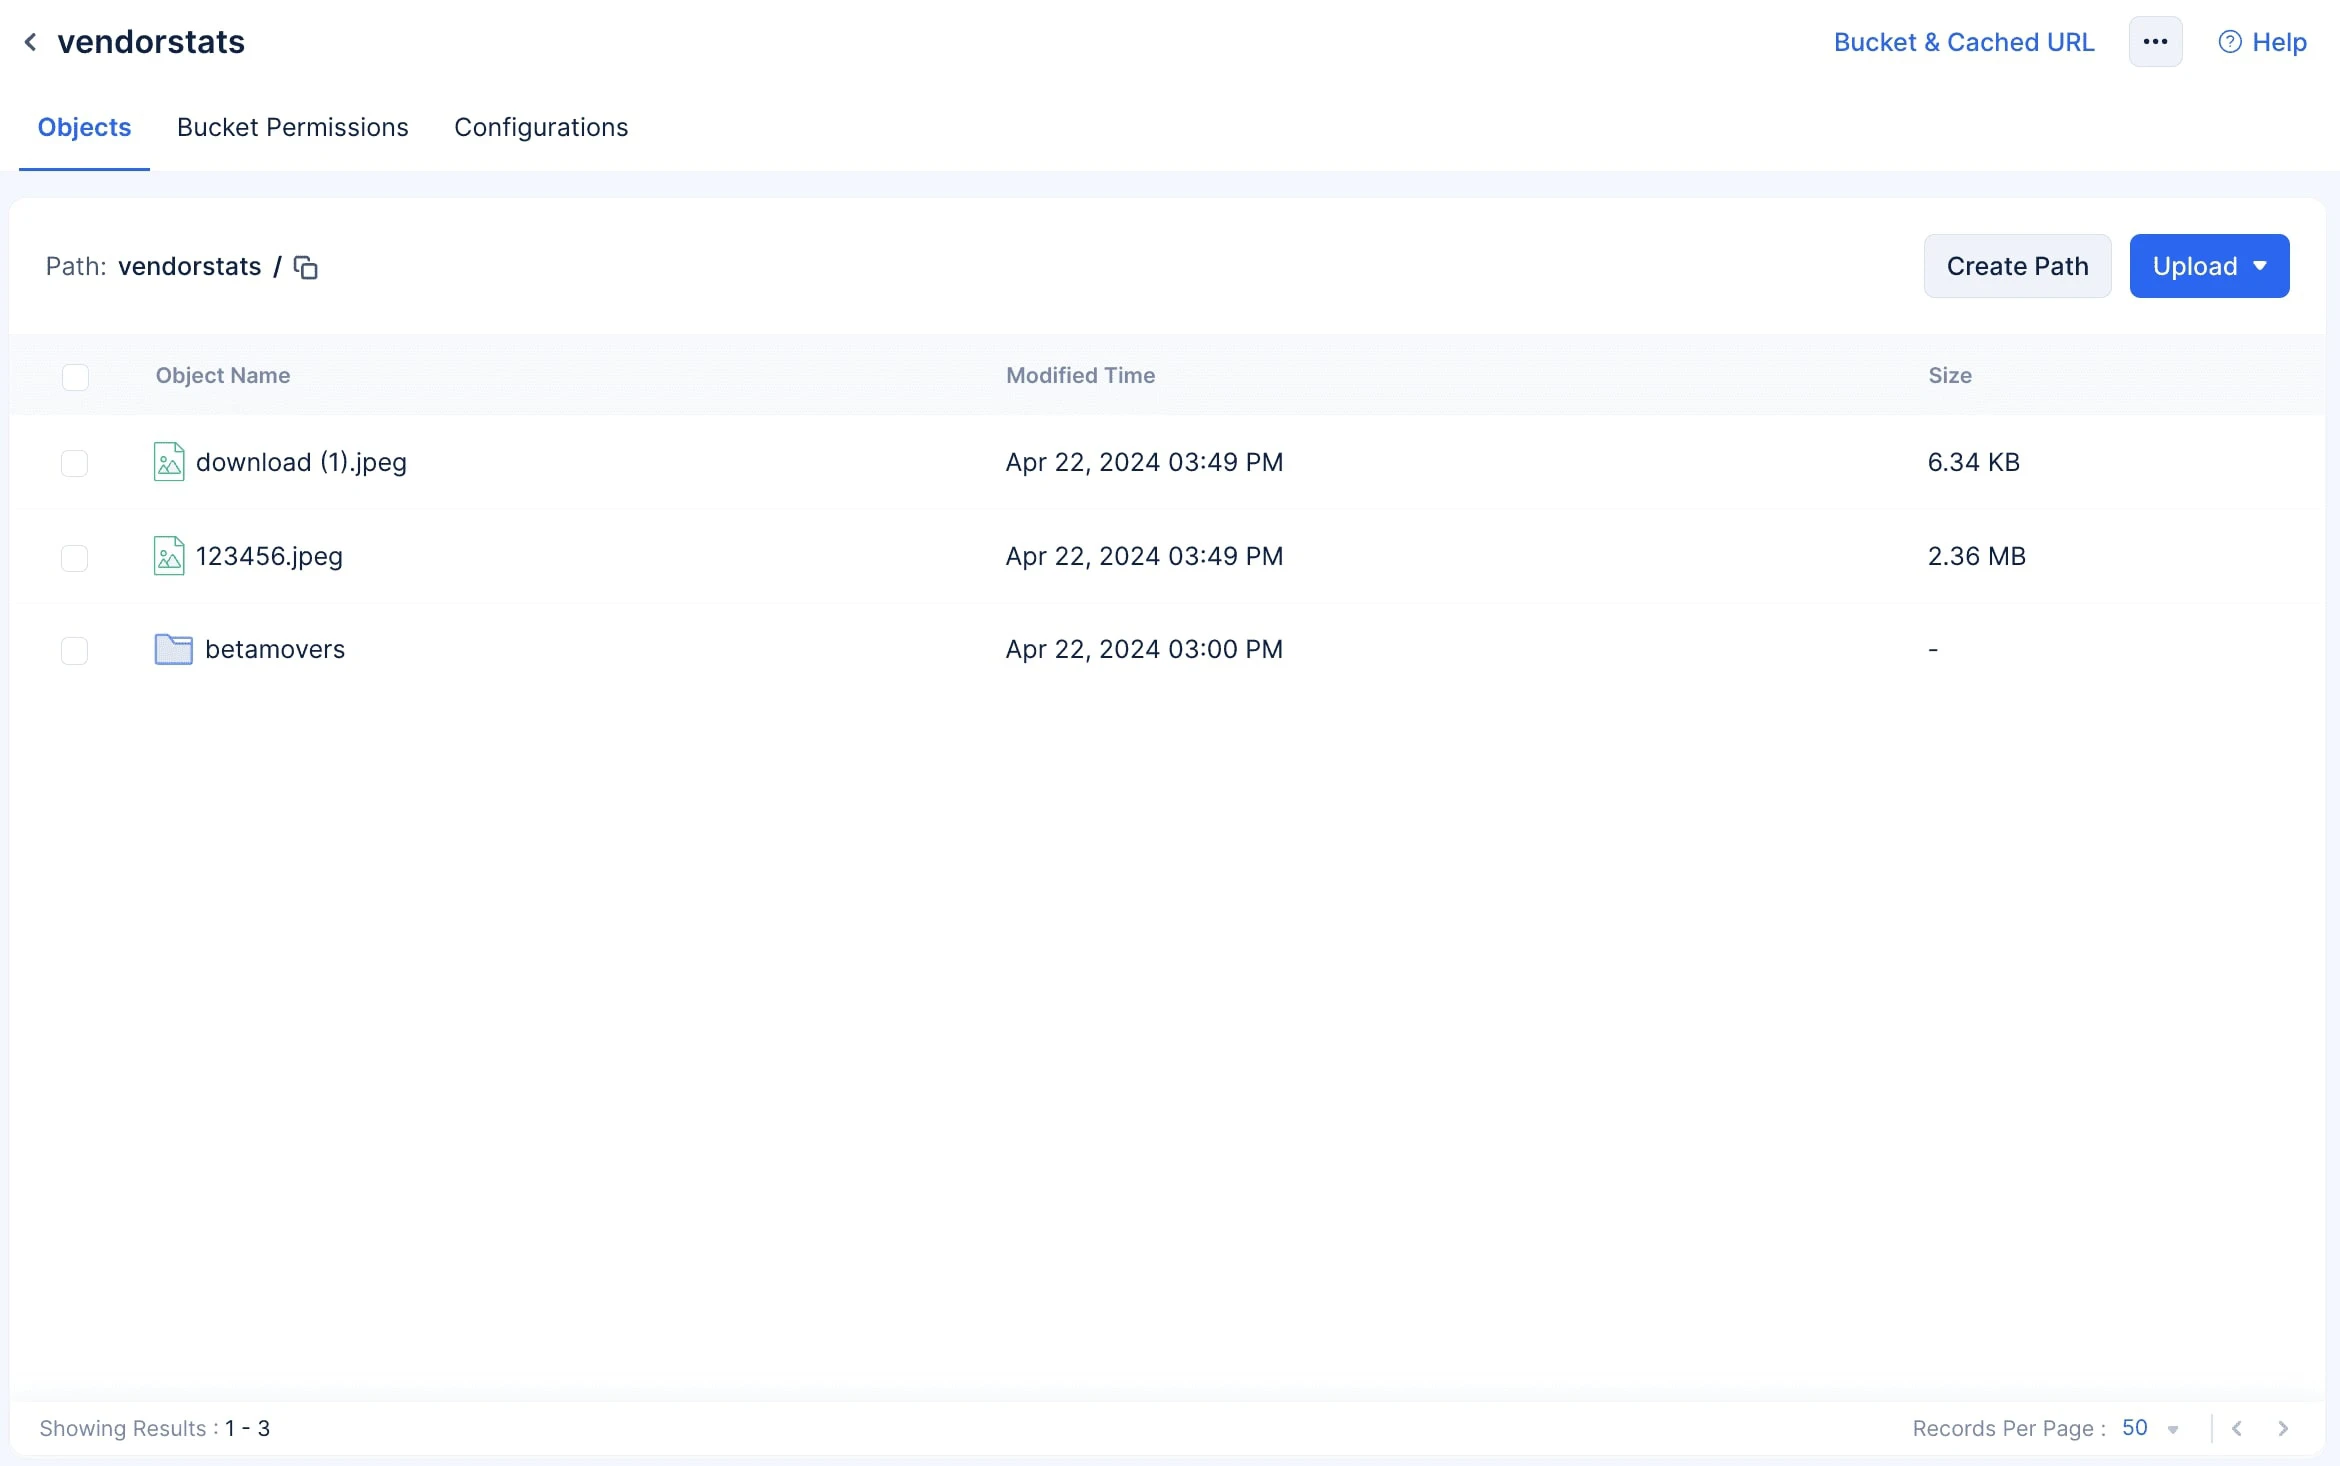Open the Bucket & Cached URL link
The width and height of the screenshot is (2340, 1466).
[x=1963, y=42]
